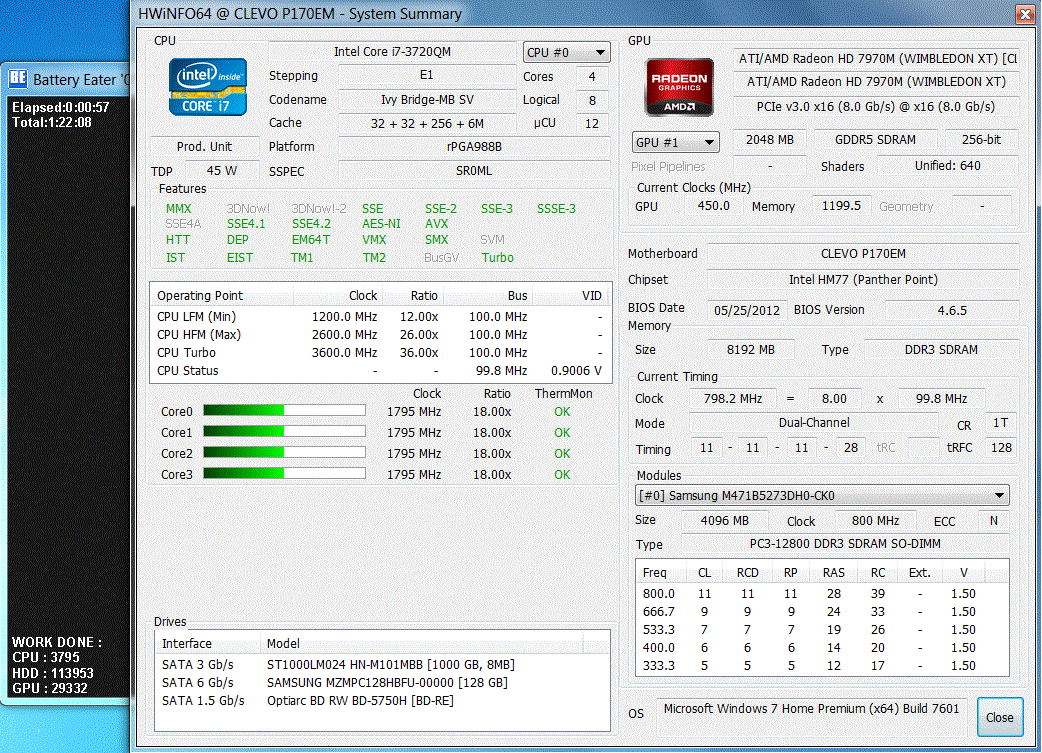Click the SSE4.2 feature label
The height and width of the screenshot is (753, 1042).
pos(311,224)
